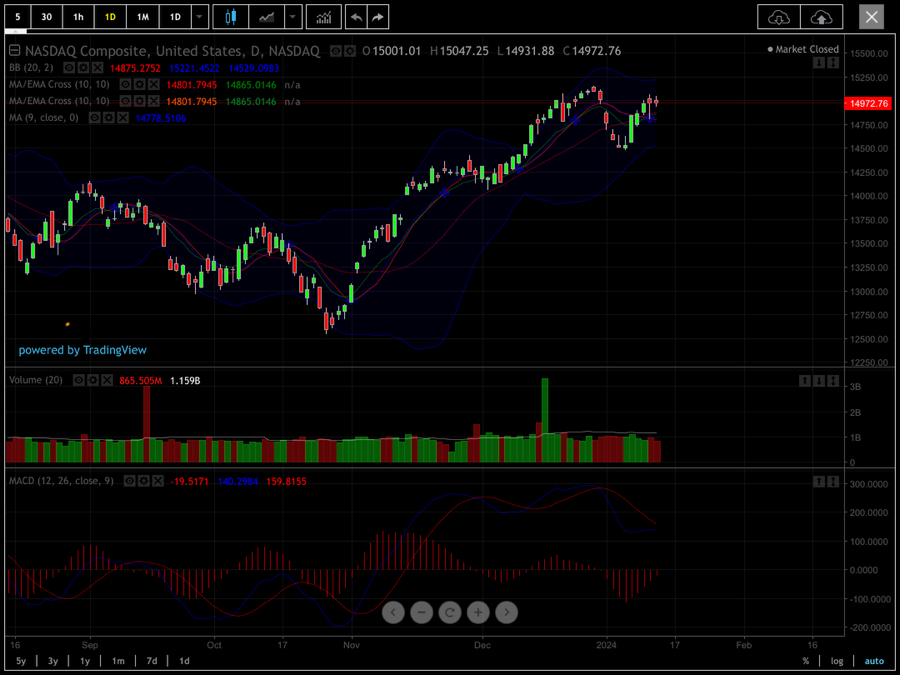
Task: Open settings for Volume (20) indicator
Action: (92, 380)
